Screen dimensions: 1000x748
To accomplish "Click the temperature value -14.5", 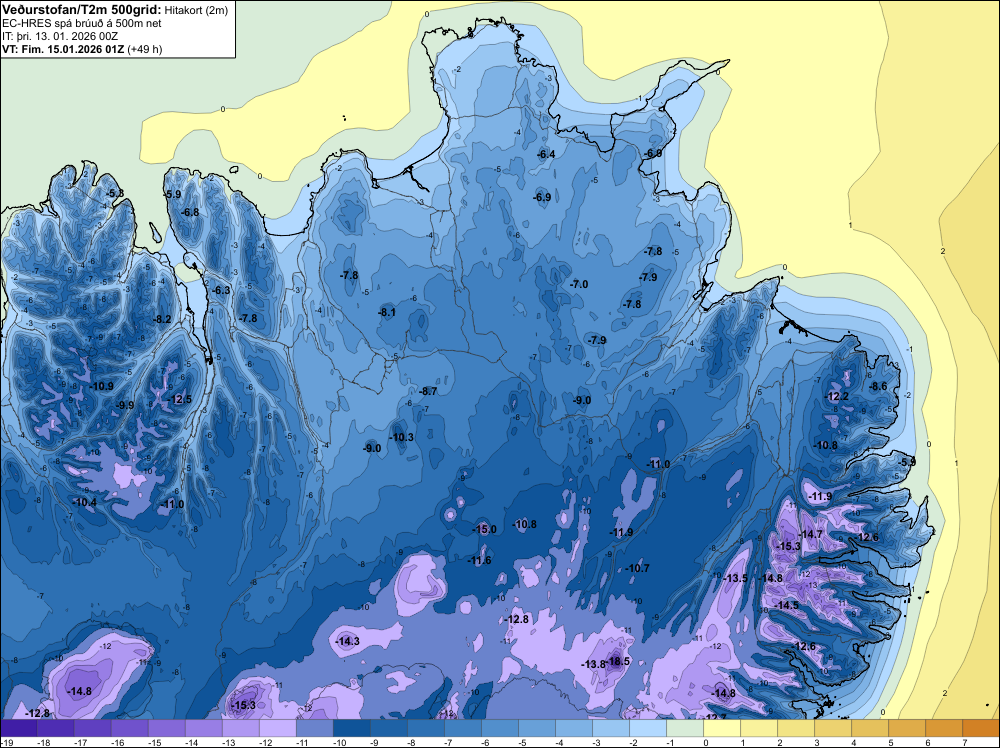I will [787, 605].
